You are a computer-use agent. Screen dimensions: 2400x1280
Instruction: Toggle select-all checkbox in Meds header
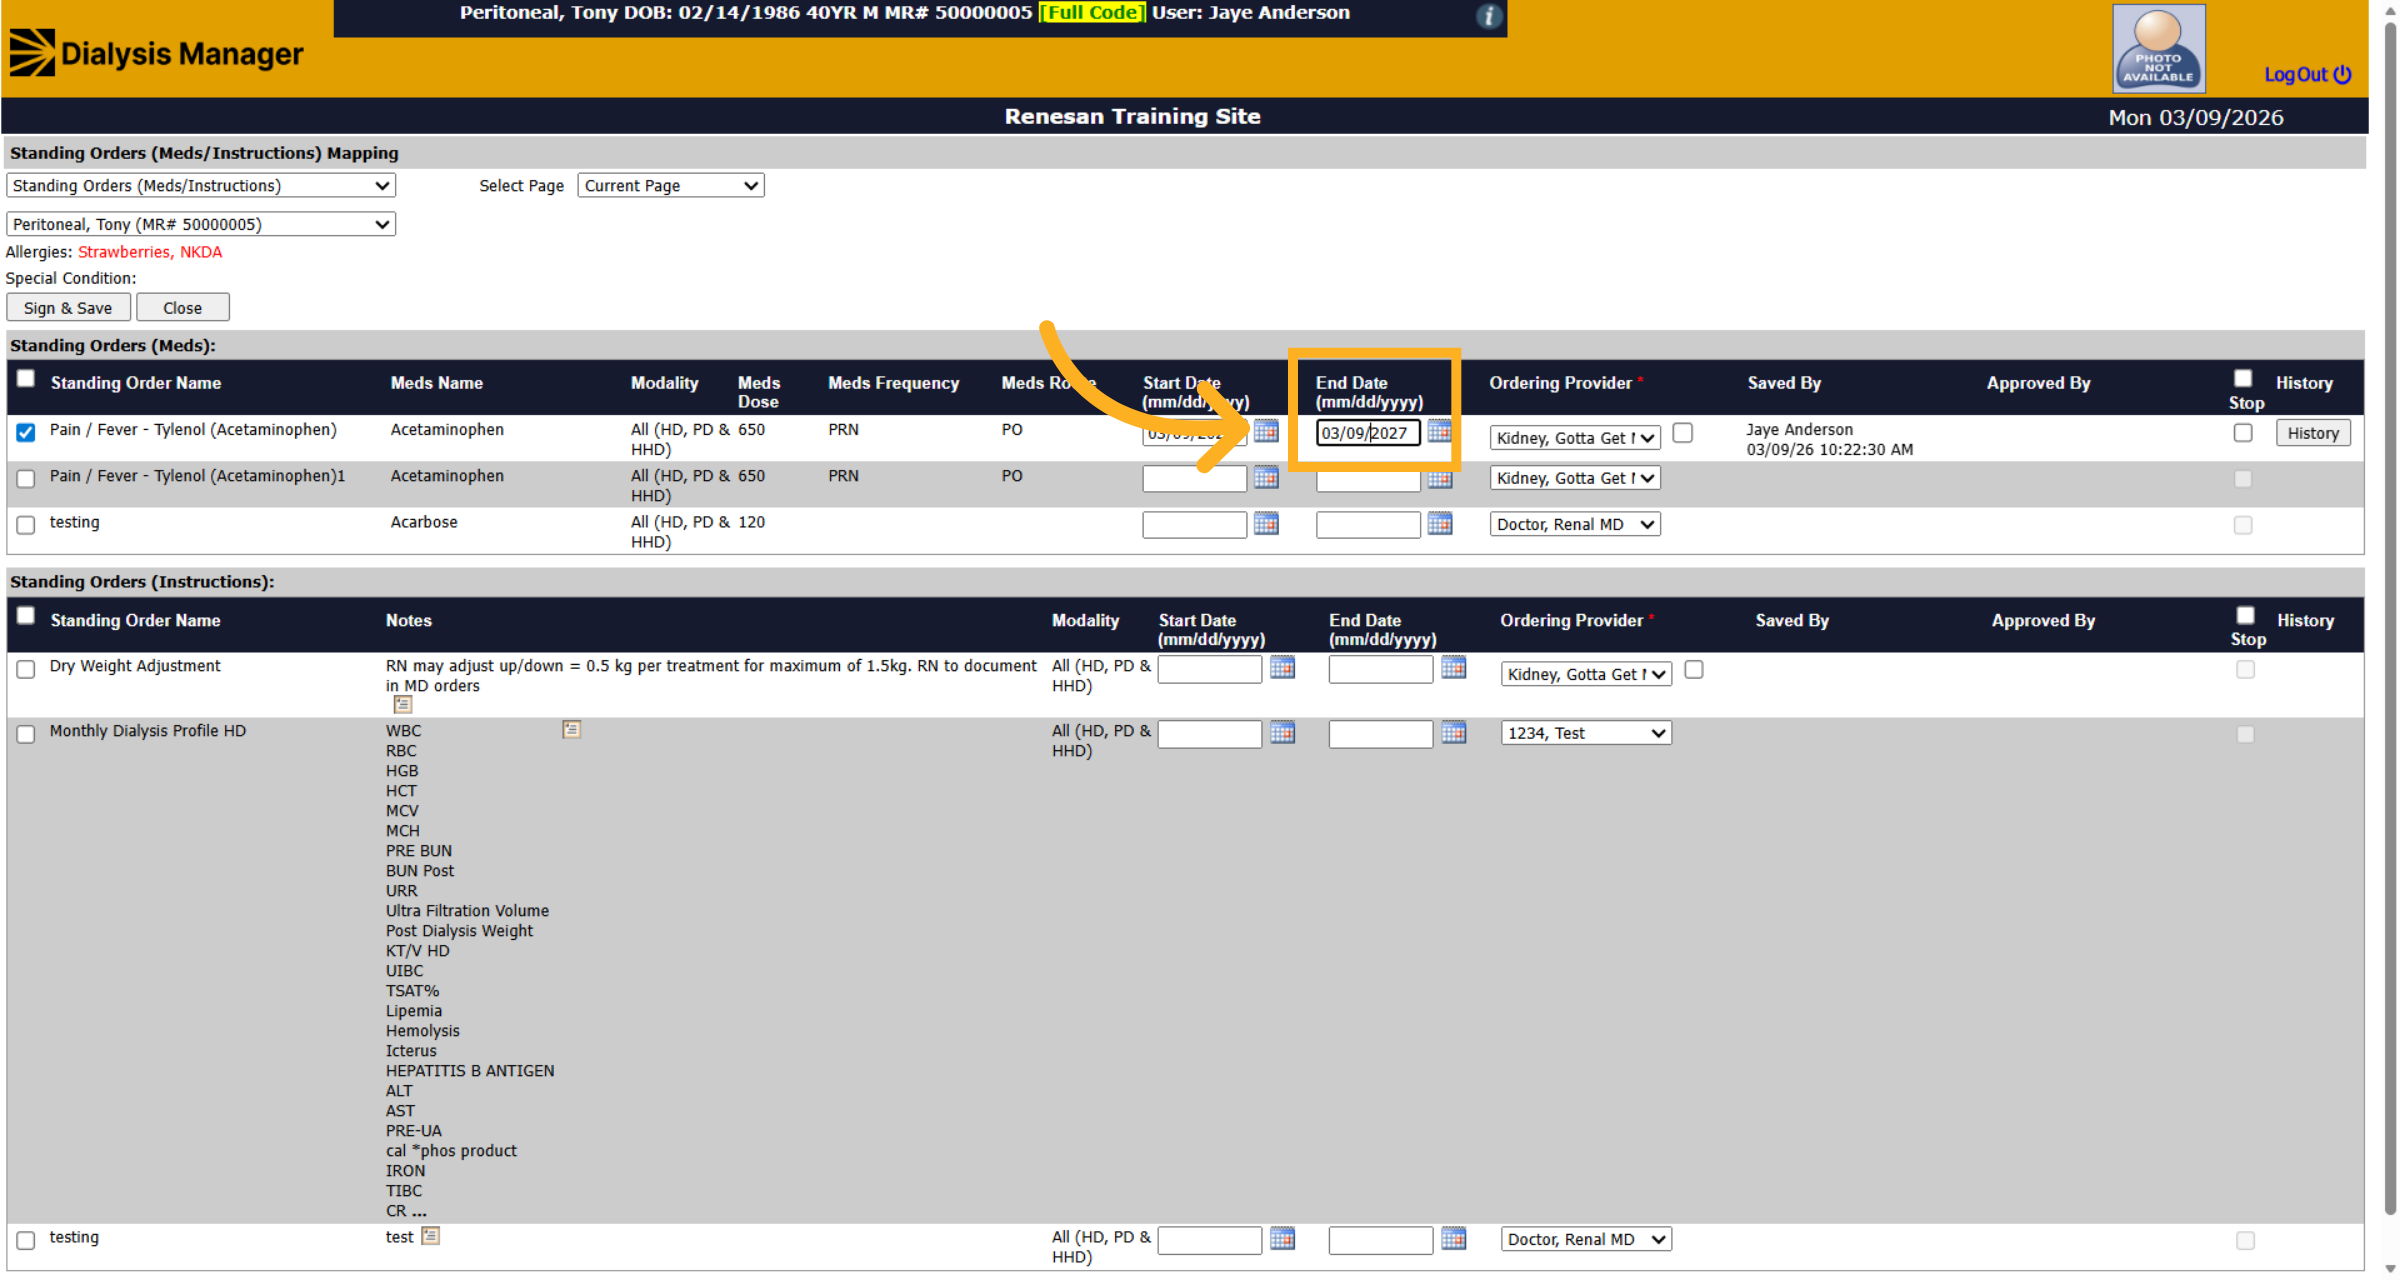point(26,378)
